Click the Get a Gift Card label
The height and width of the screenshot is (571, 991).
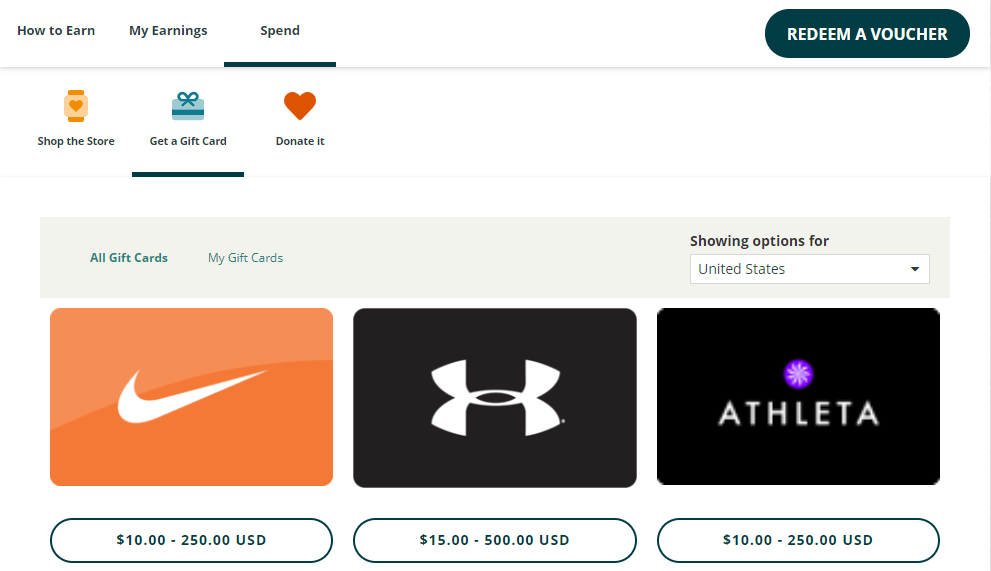click(188, 142)
